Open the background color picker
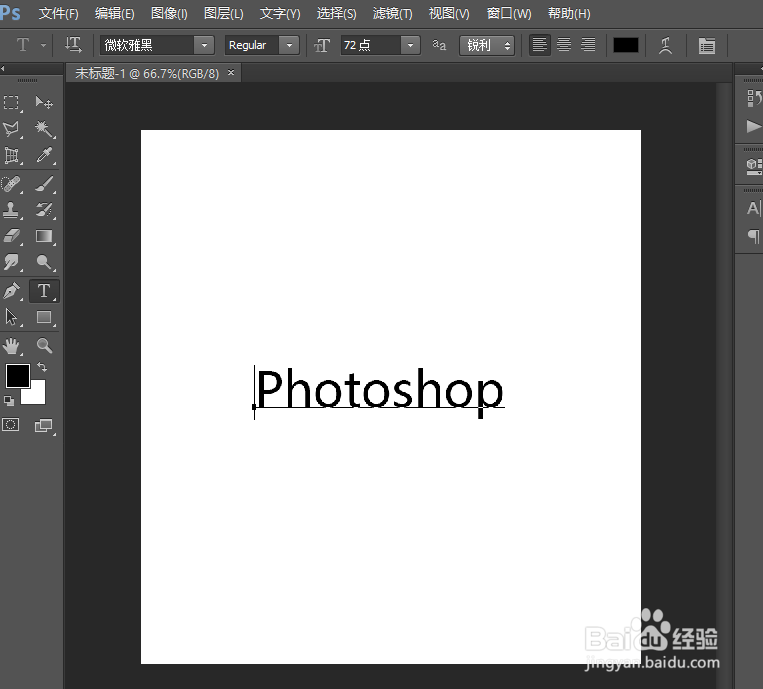The image size is (763, 689). coord(38,395)
